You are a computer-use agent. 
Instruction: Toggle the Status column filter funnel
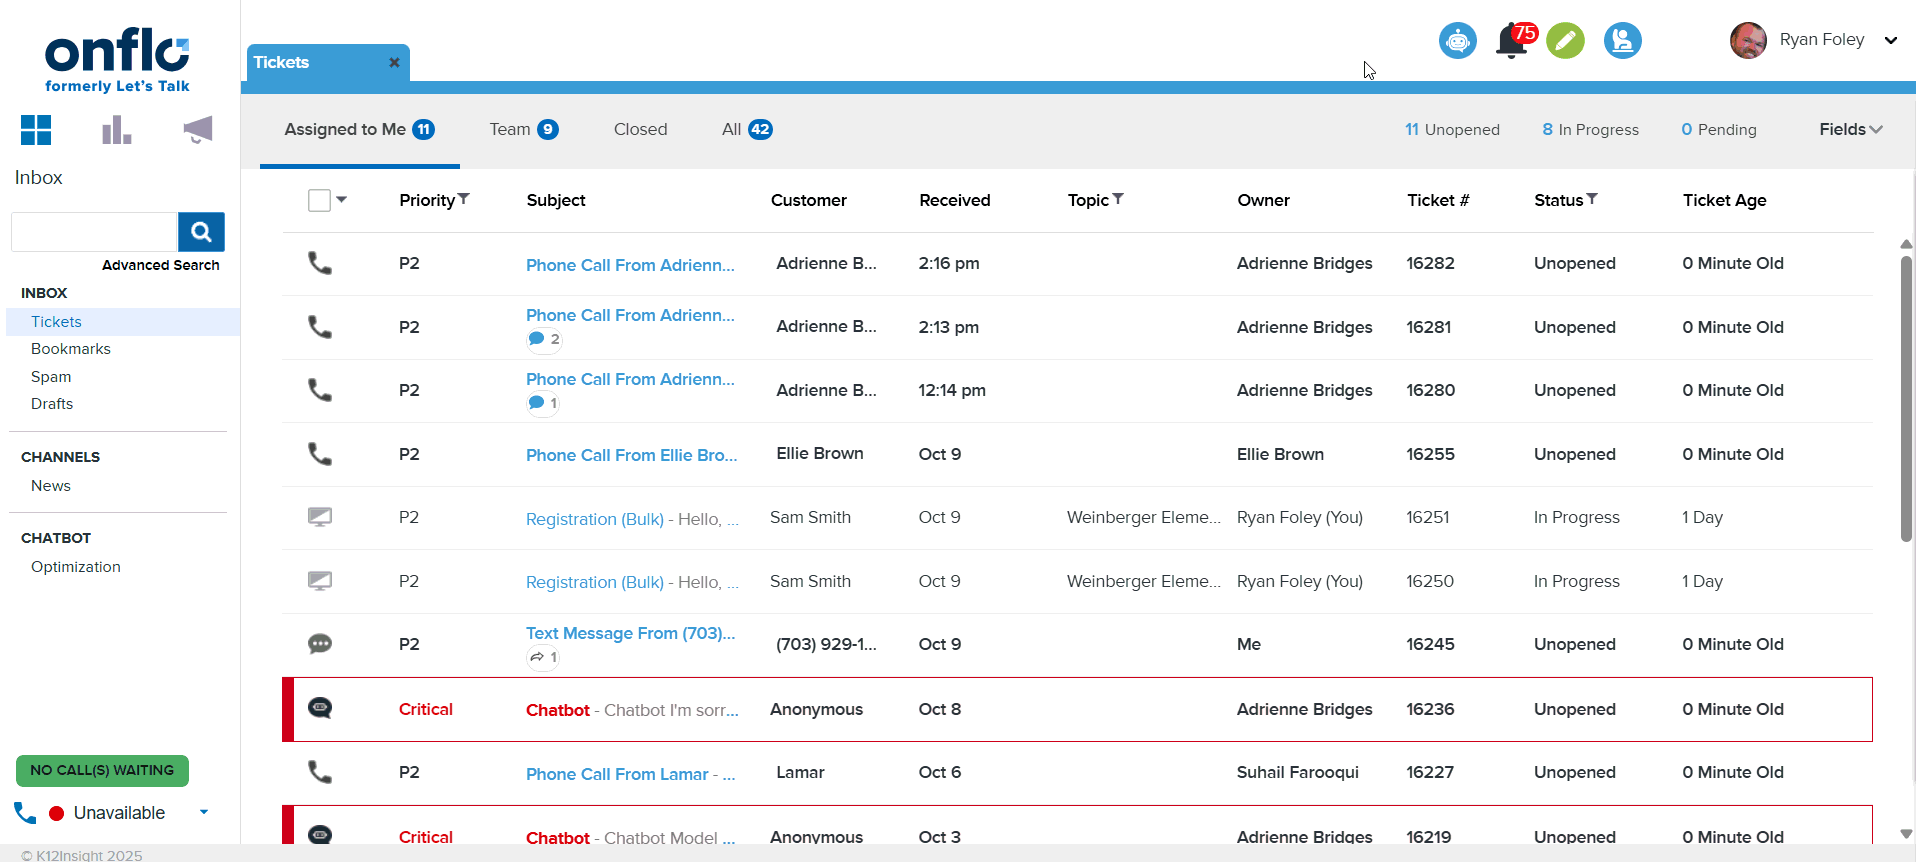1592,199
